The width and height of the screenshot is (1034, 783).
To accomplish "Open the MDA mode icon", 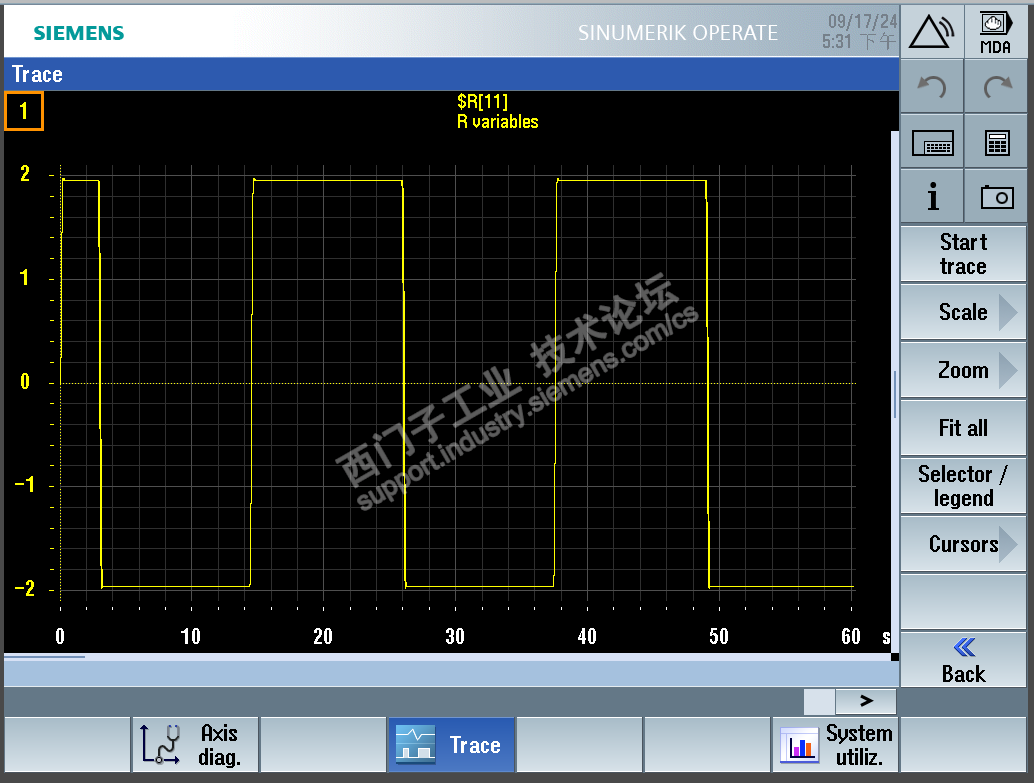I will coord(996,31).
